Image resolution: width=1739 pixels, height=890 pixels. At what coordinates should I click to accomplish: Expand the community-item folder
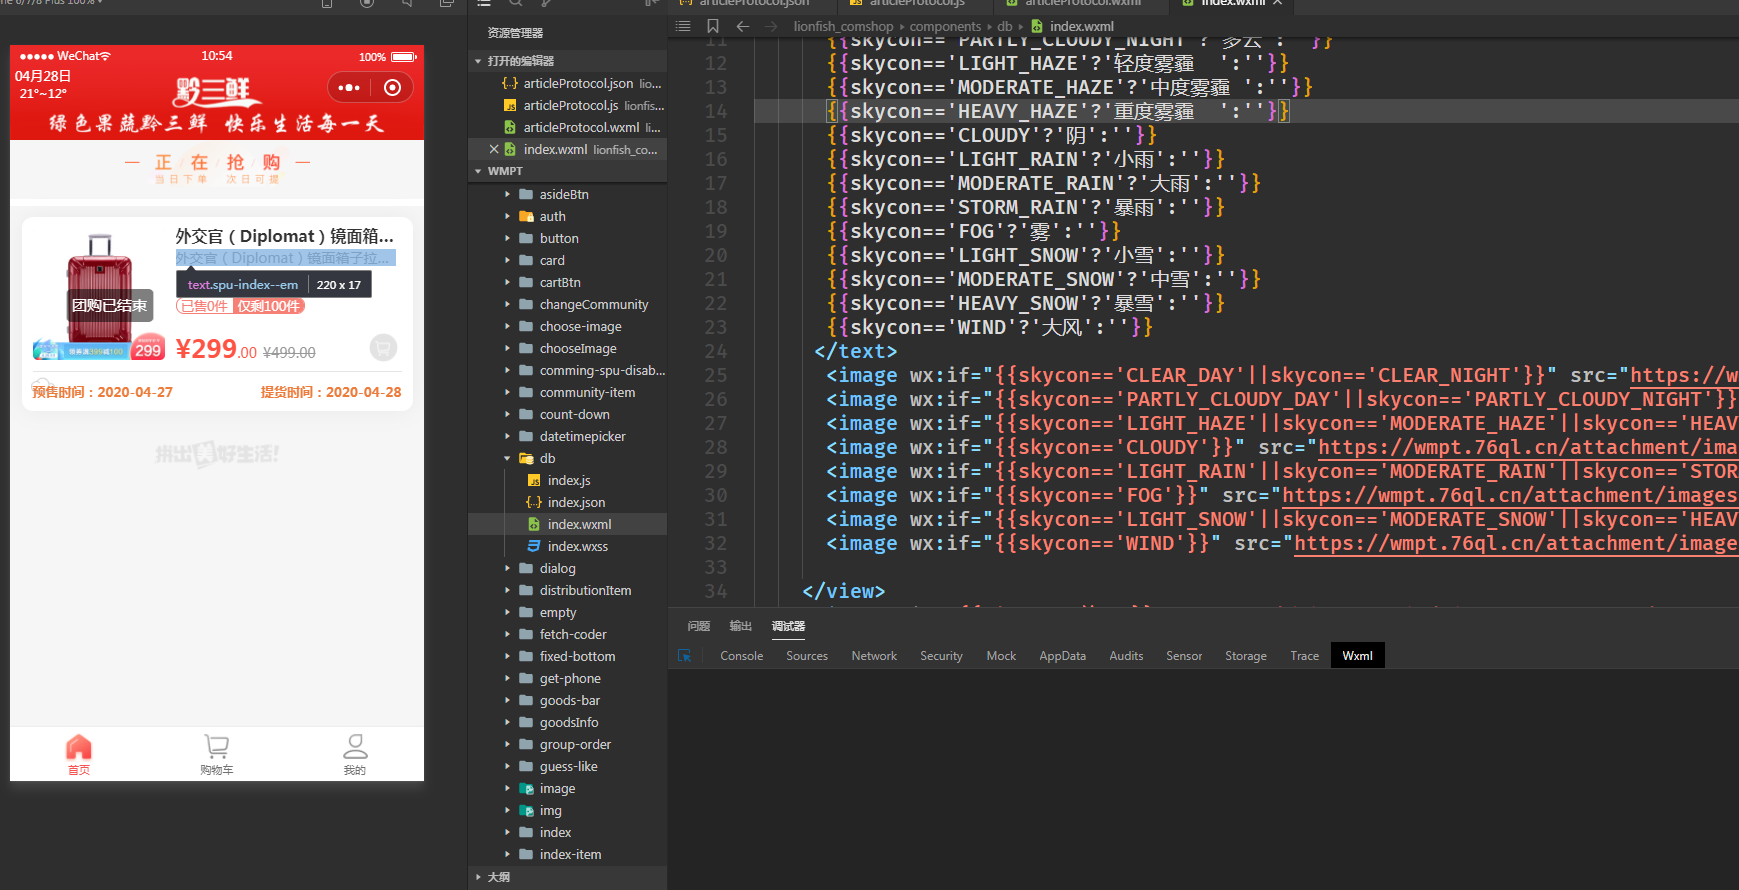pos(508,392)
